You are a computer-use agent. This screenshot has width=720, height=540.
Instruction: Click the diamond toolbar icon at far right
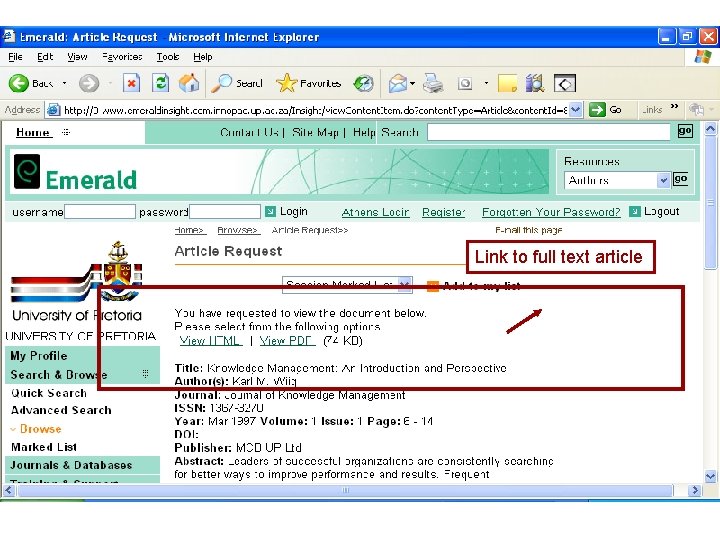coord(565,84)
